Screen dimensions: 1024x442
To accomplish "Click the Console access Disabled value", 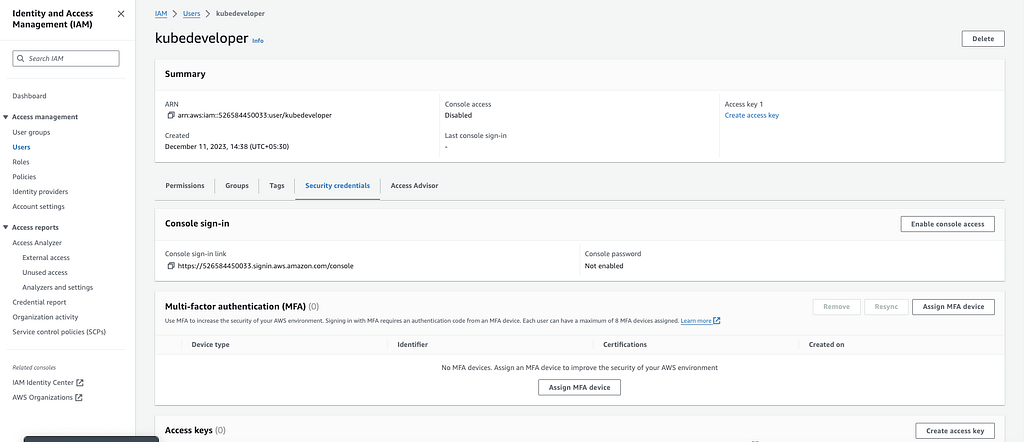I will point(458,116).
